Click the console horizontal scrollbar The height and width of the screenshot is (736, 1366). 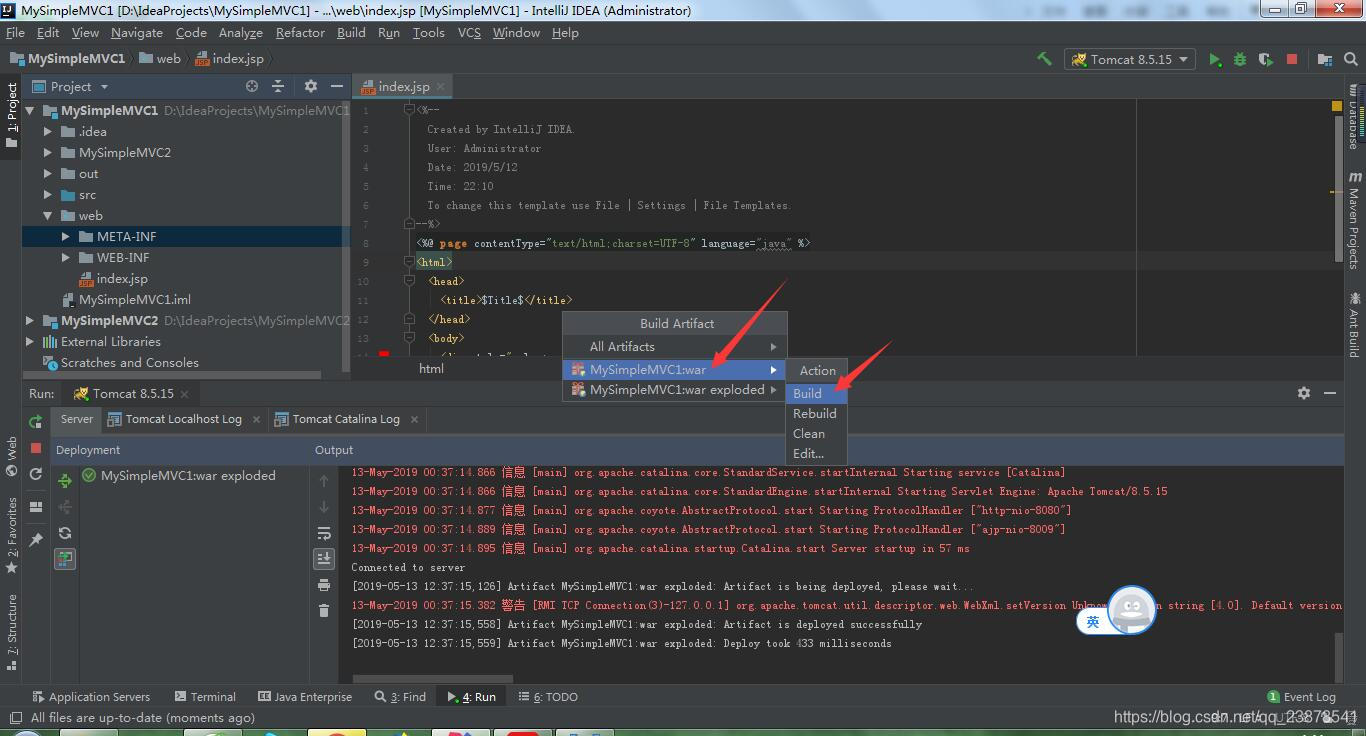[433, 679]
